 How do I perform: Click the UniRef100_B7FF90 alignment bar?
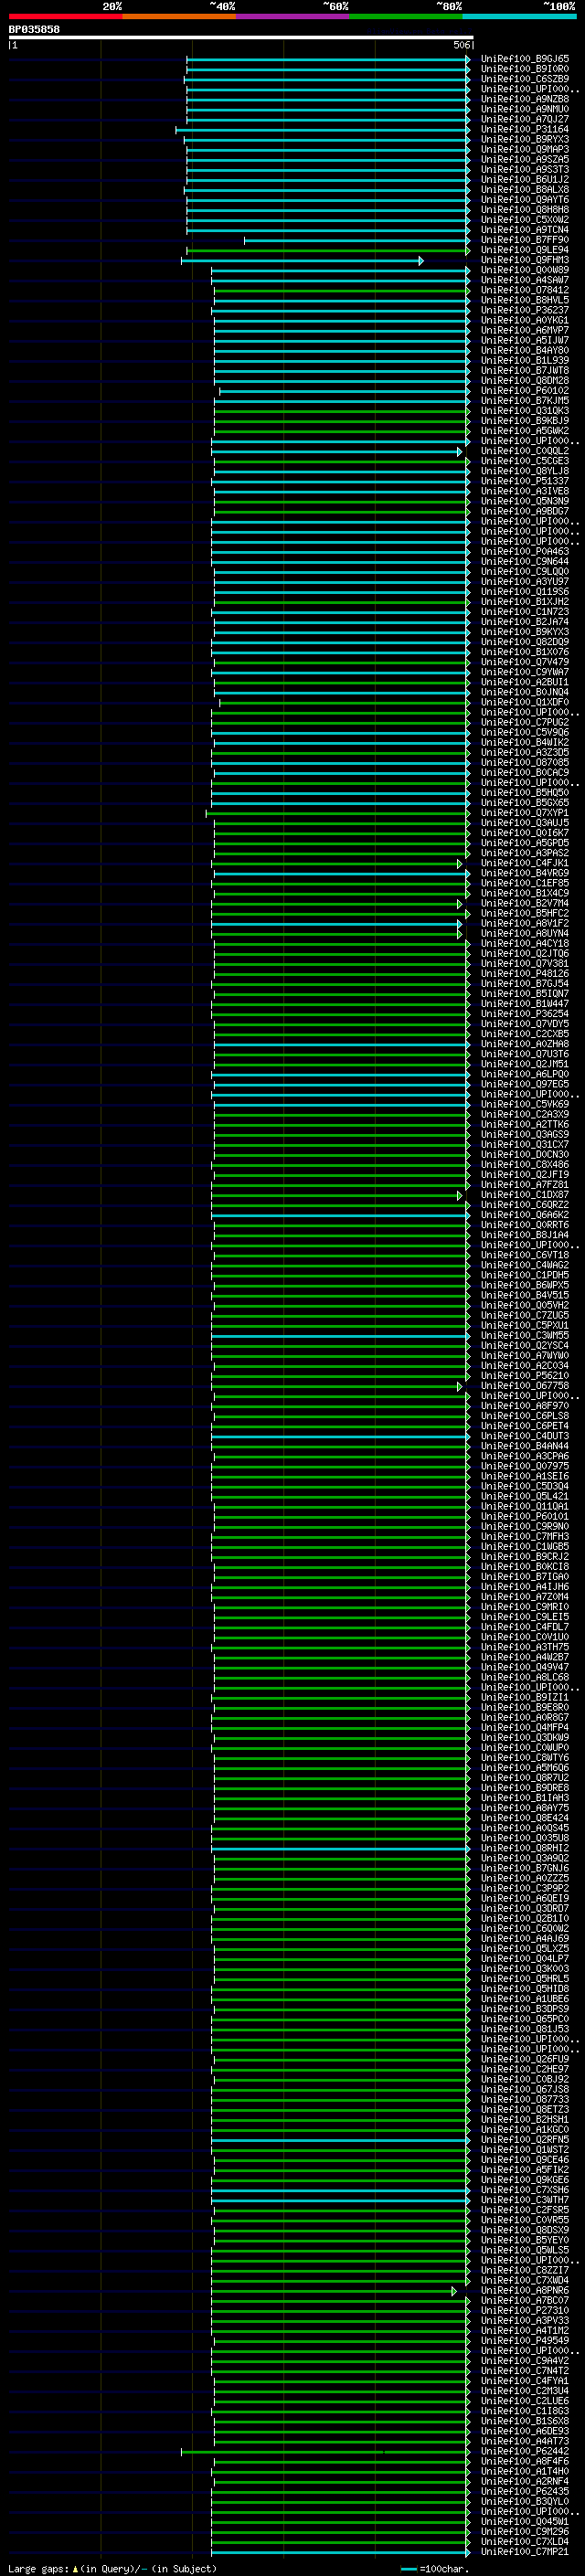coord(357,241)
